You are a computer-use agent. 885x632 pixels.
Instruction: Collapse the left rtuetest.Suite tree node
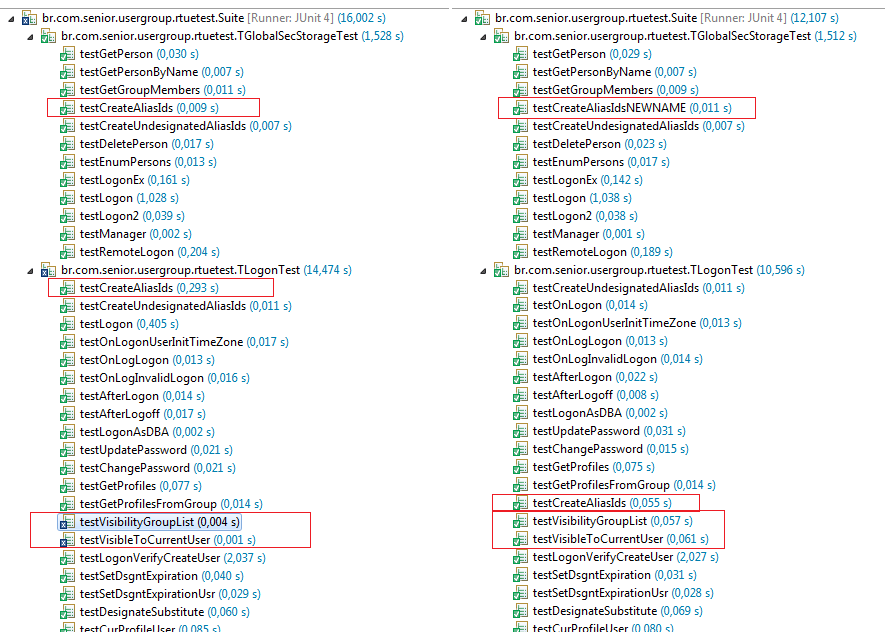coord(9,17)
